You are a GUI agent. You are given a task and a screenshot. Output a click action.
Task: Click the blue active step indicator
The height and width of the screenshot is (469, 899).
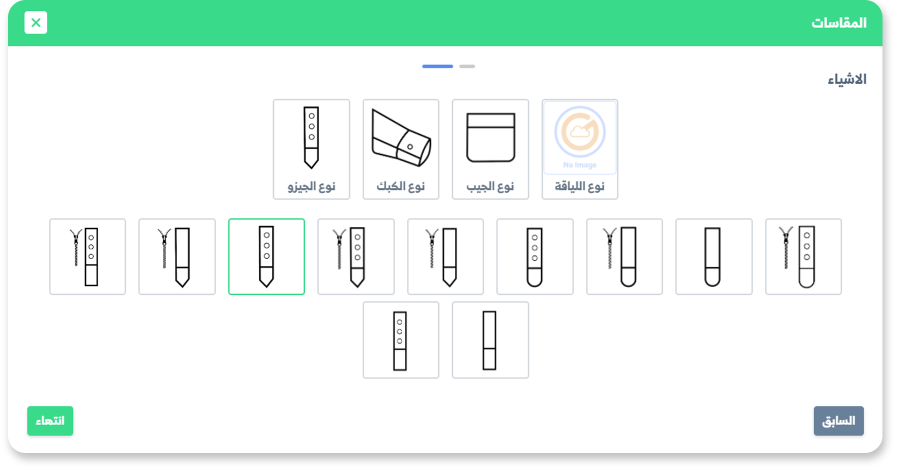(437, 66)
